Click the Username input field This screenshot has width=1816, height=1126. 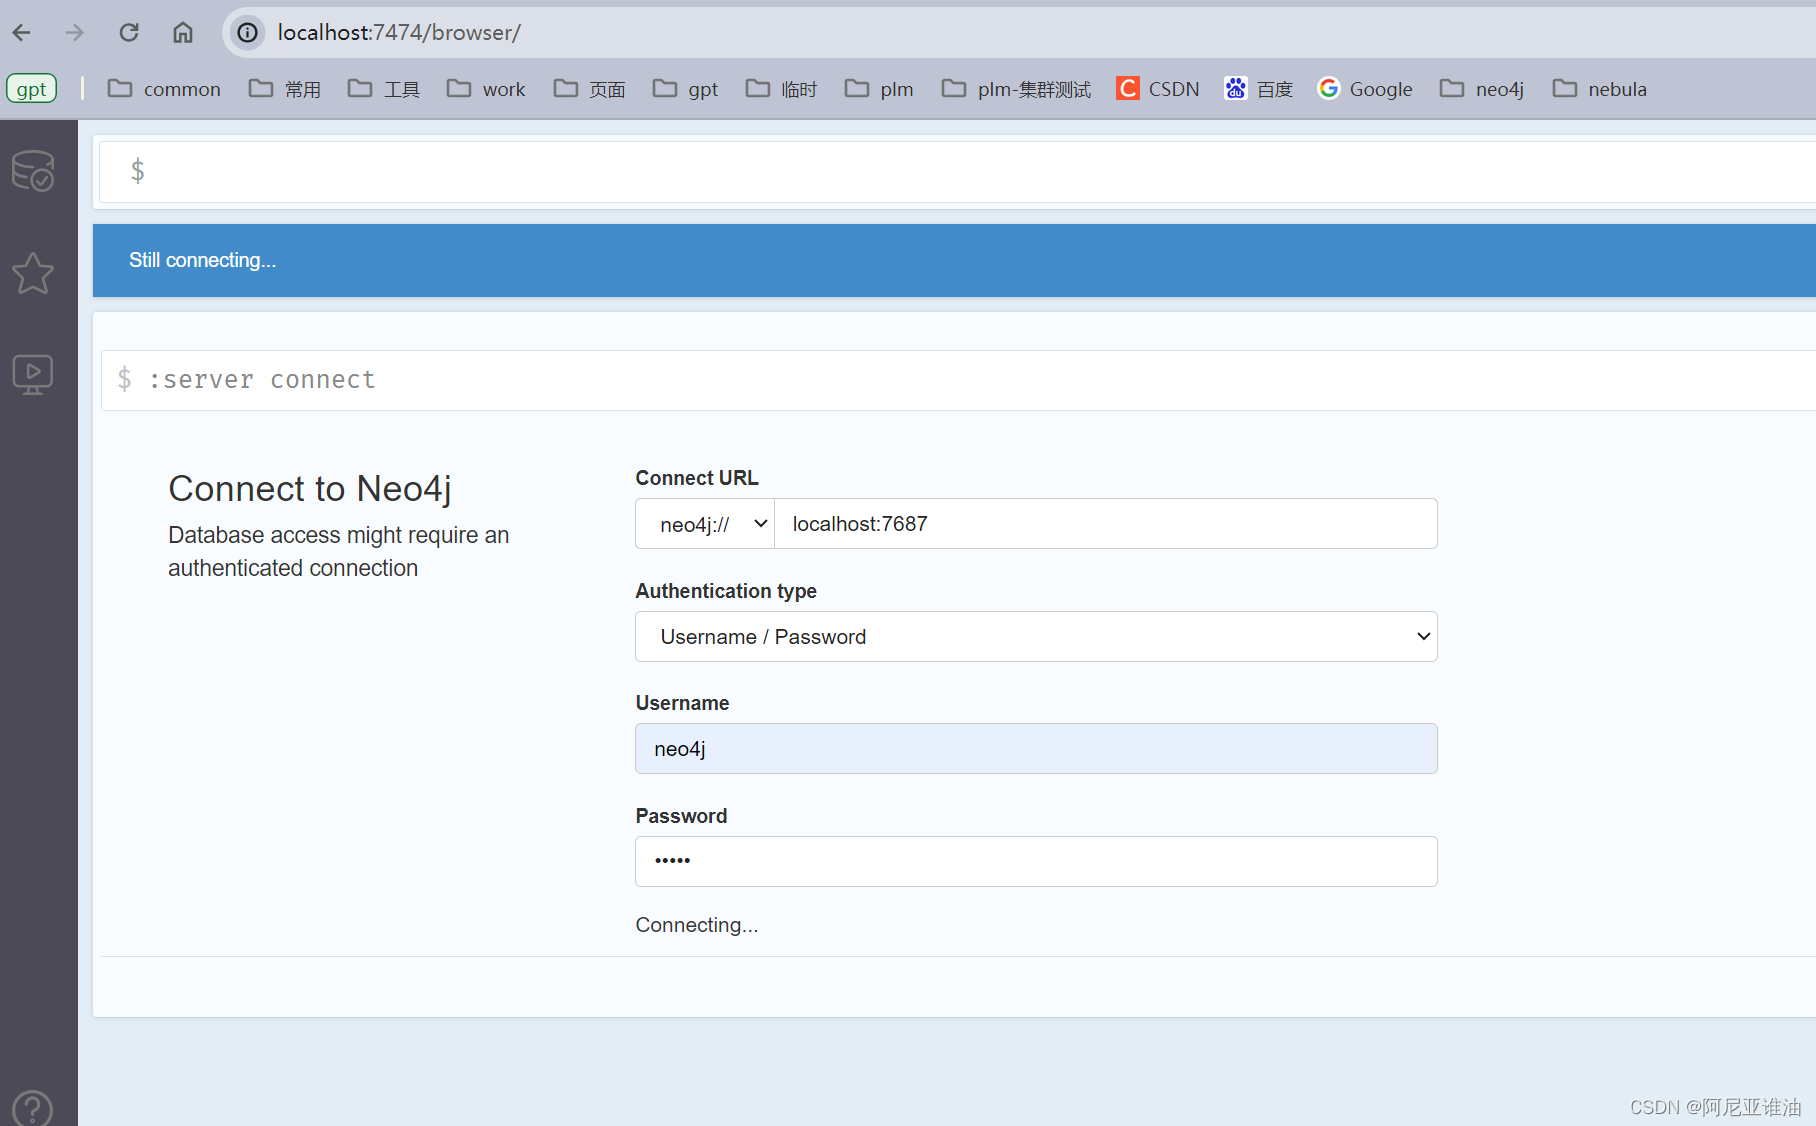pyautogui.click(x=1036, y=749)
